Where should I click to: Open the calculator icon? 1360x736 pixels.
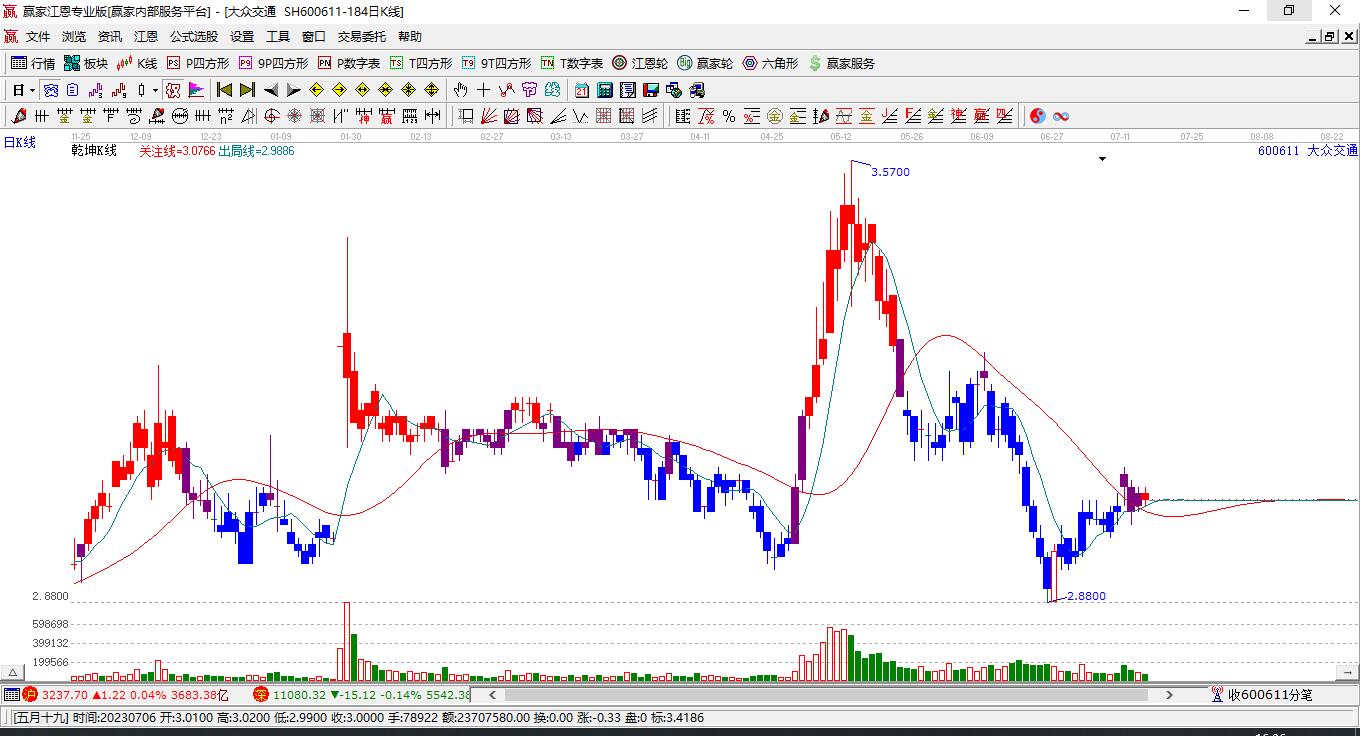click(605, 90)
